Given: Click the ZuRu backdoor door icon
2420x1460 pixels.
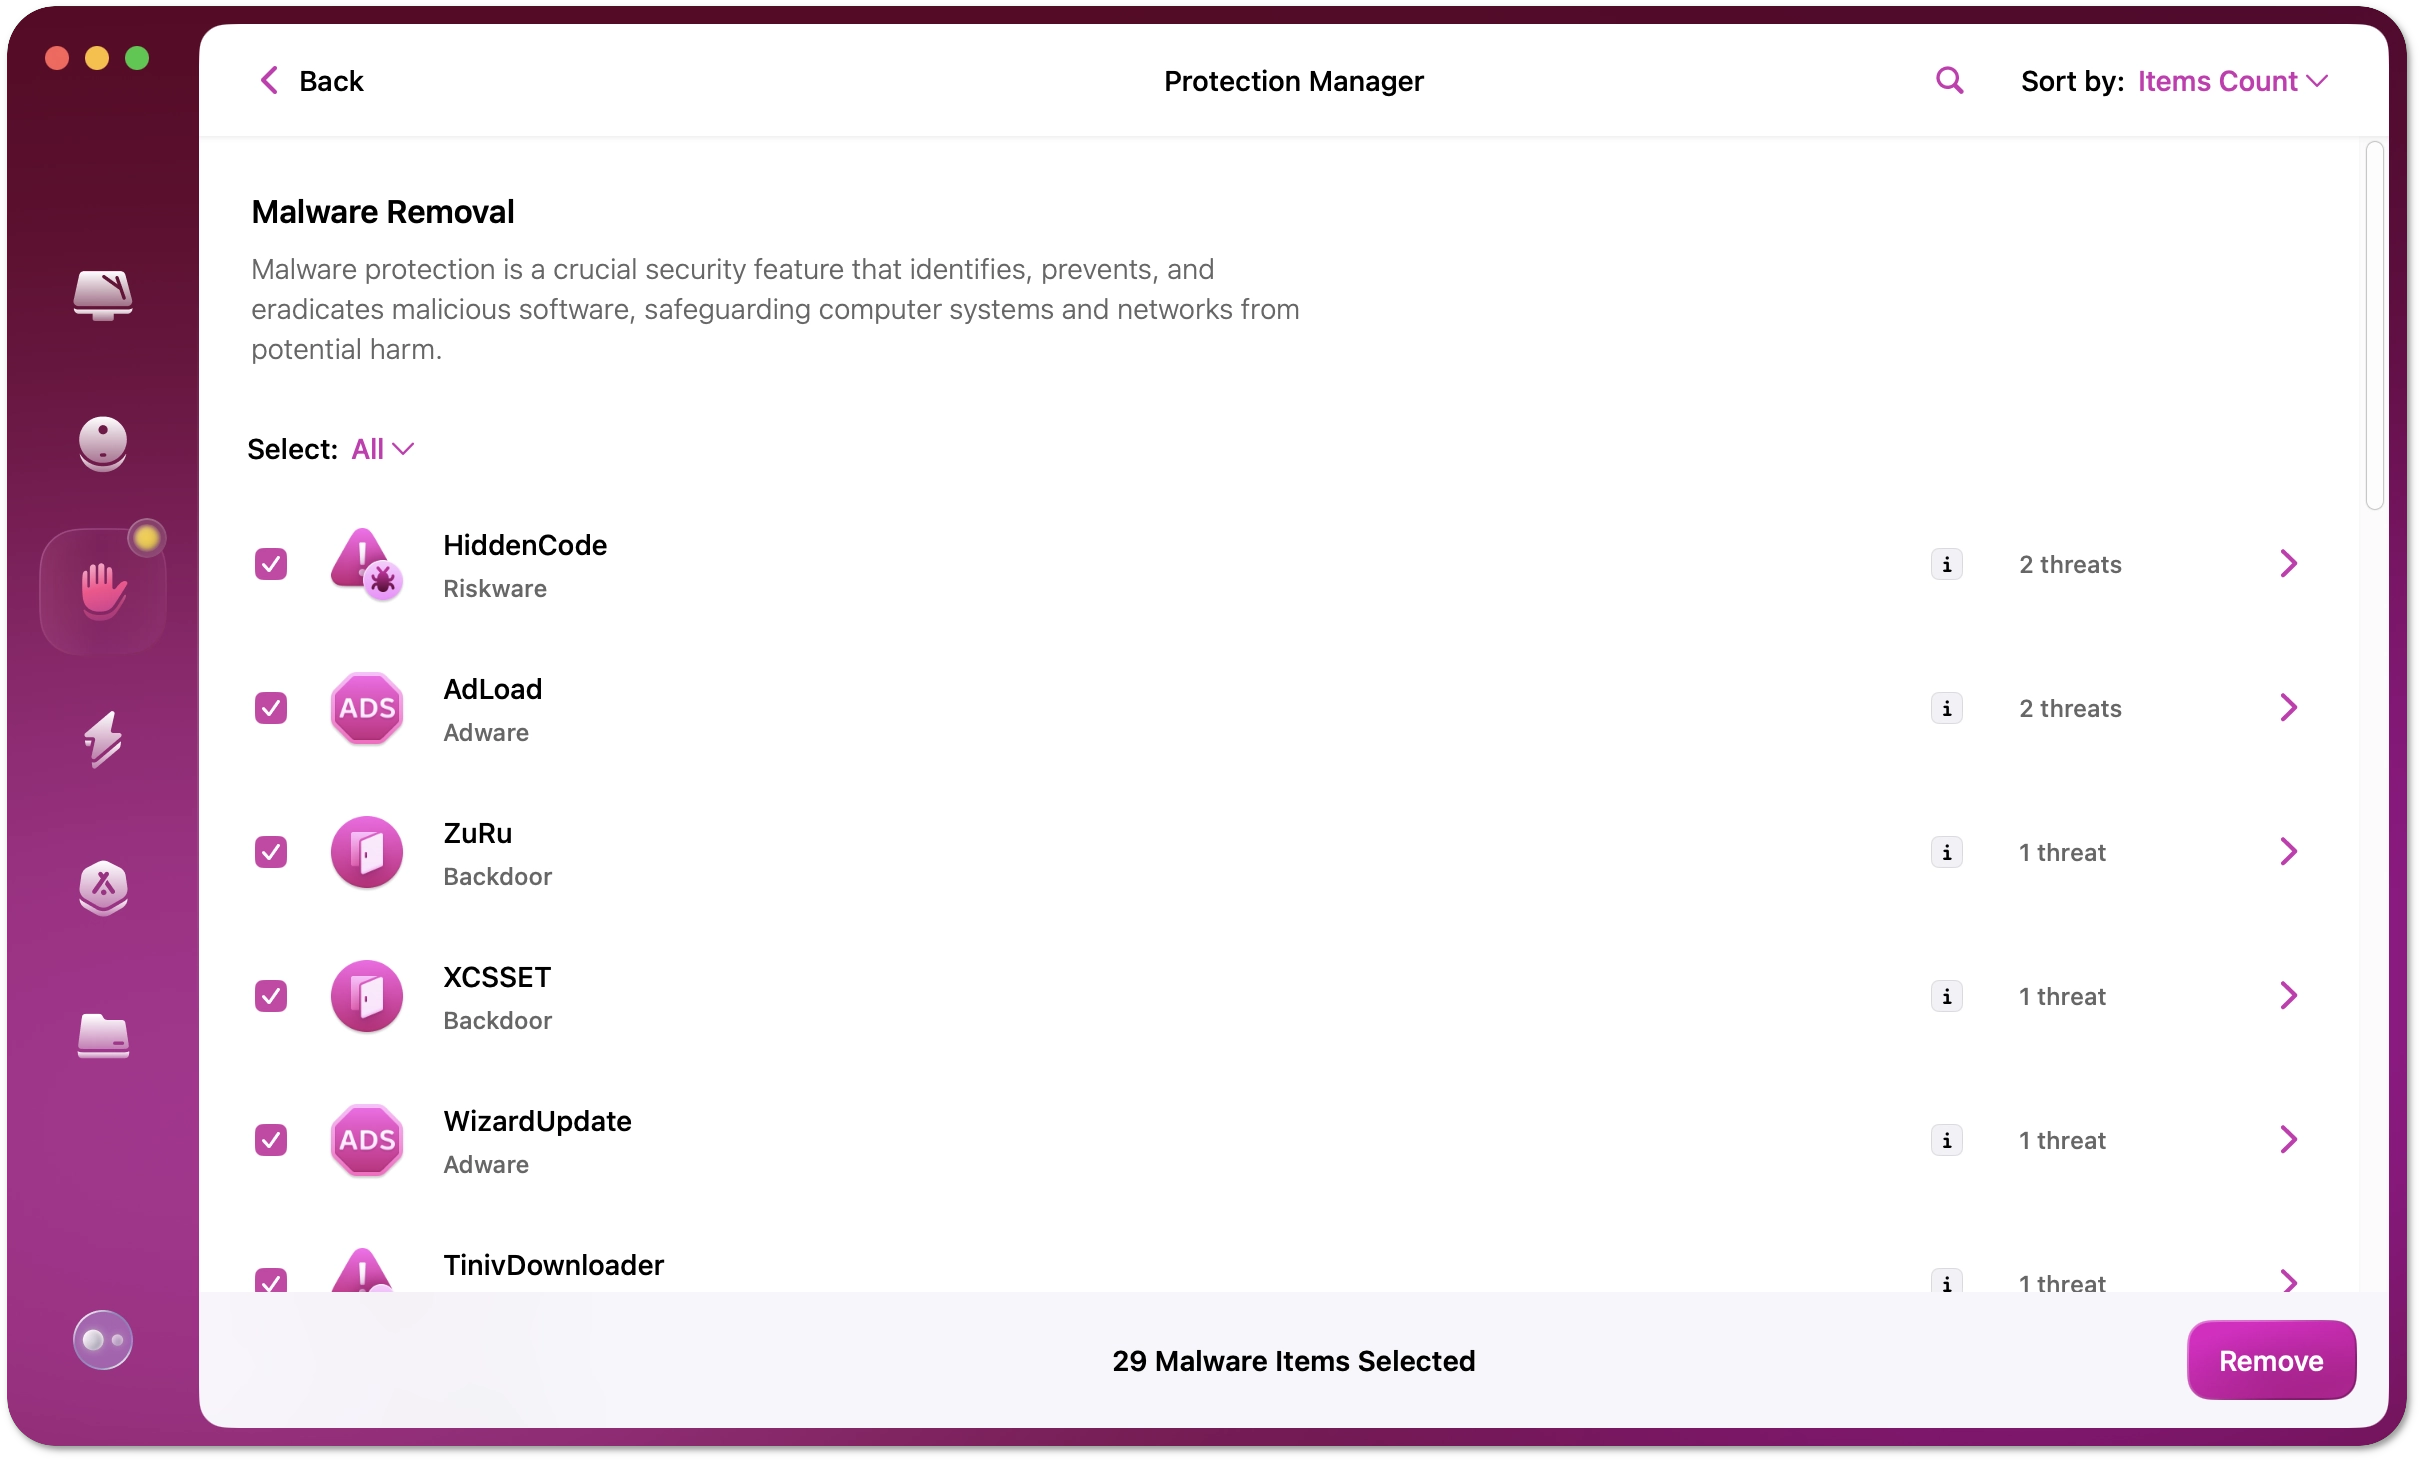Looking at the screenshot, I should coord(366,852).
